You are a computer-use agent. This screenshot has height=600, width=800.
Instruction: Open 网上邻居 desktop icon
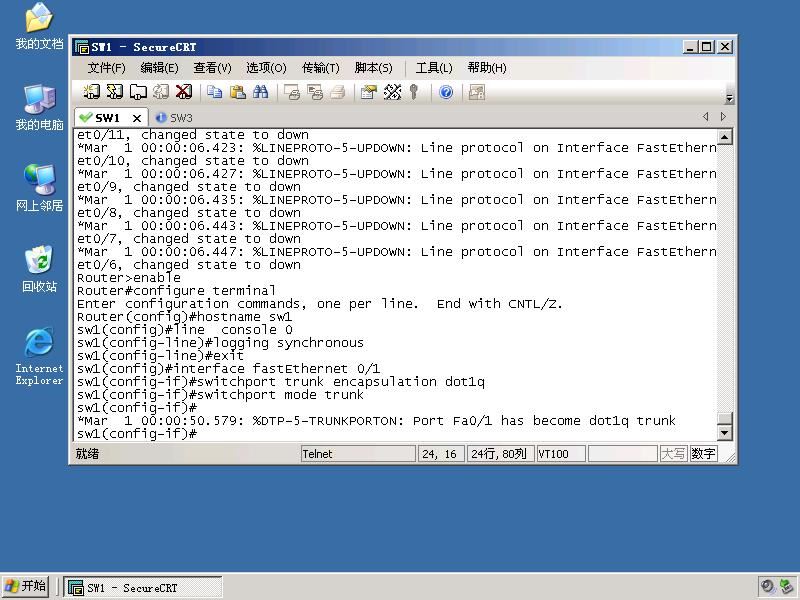coord(39,188)
